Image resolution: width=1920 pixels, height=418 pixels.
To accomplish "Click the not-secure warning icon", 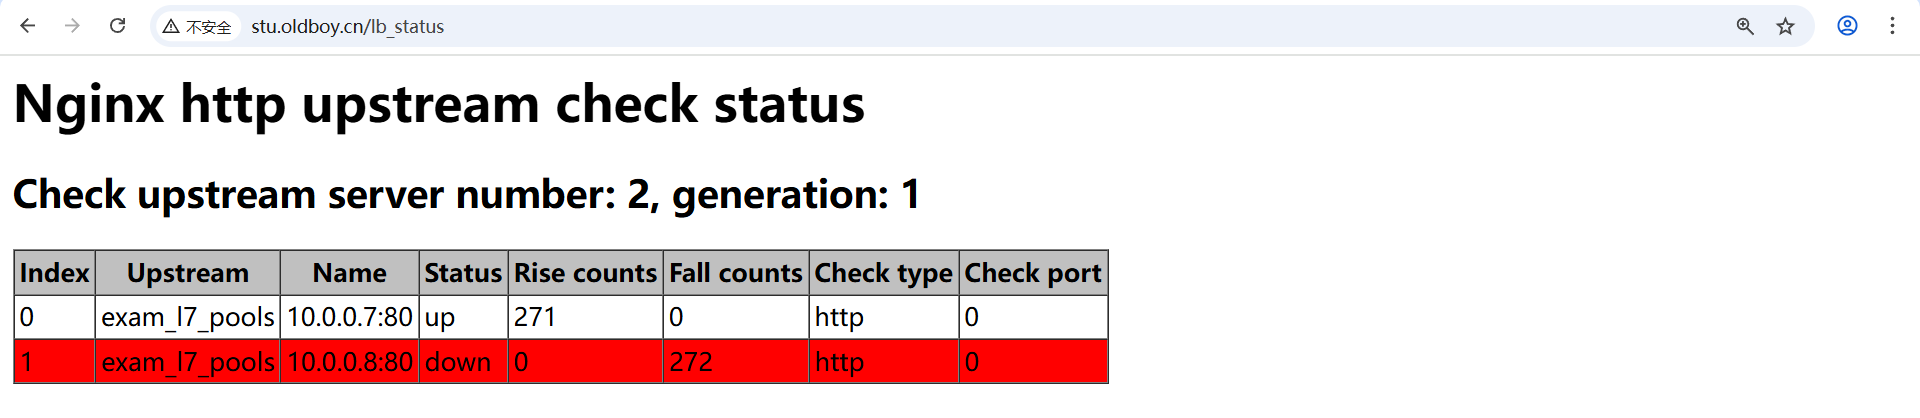I will coord(171,27).
